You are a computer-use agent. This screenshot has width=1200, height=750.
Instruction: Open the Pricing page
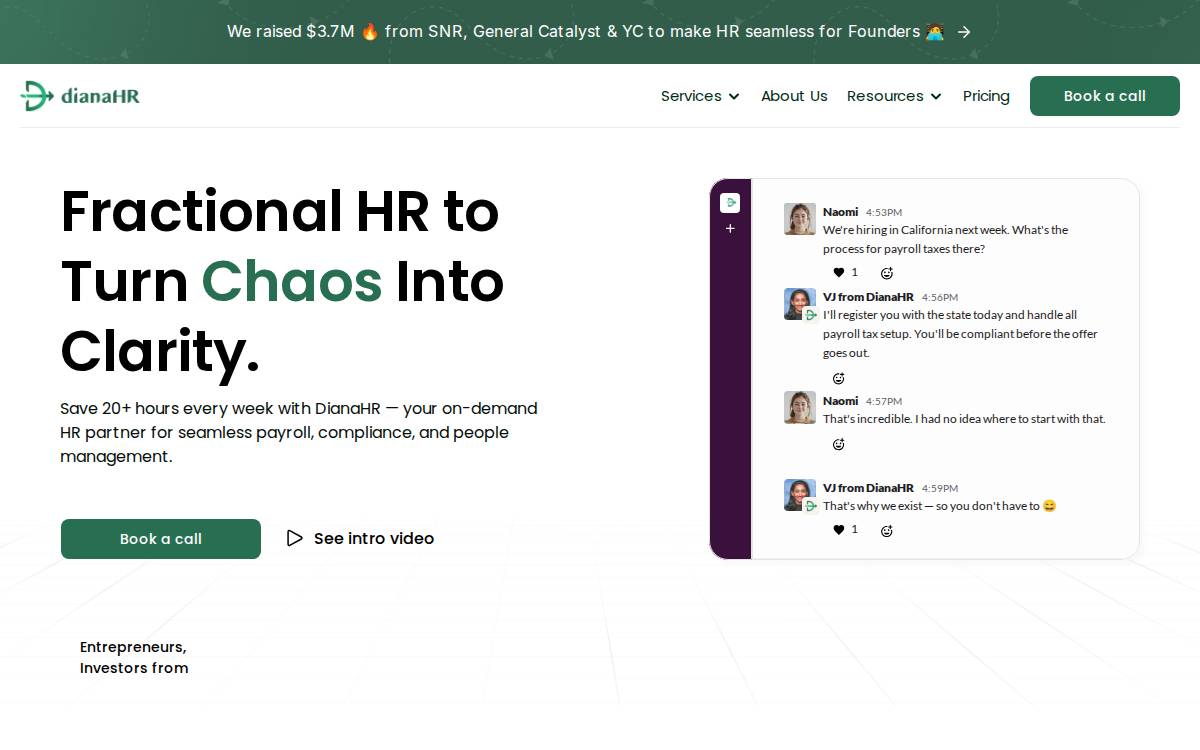coord(986,96)
